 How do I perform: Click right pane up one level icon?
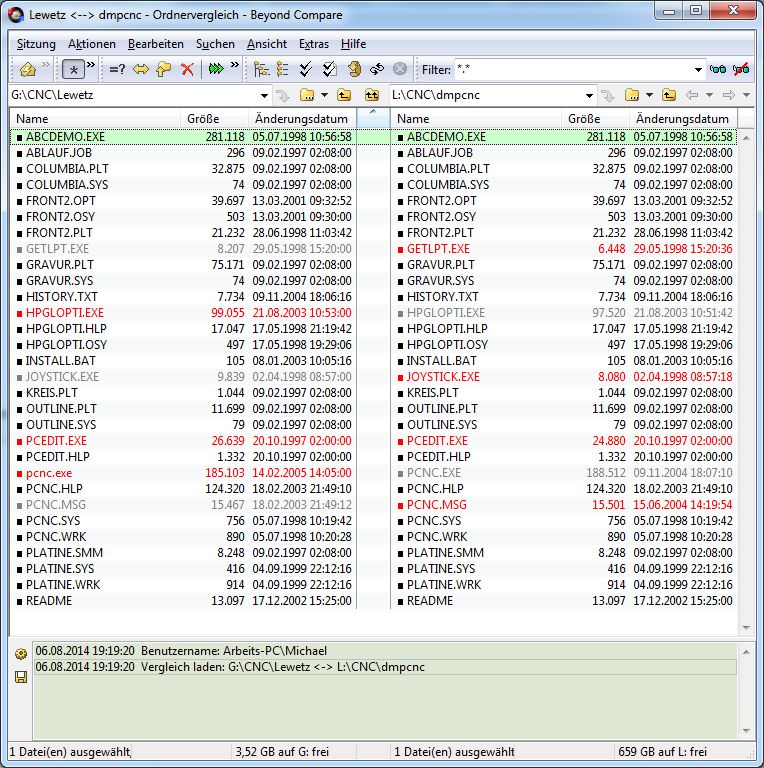point(669,95)
